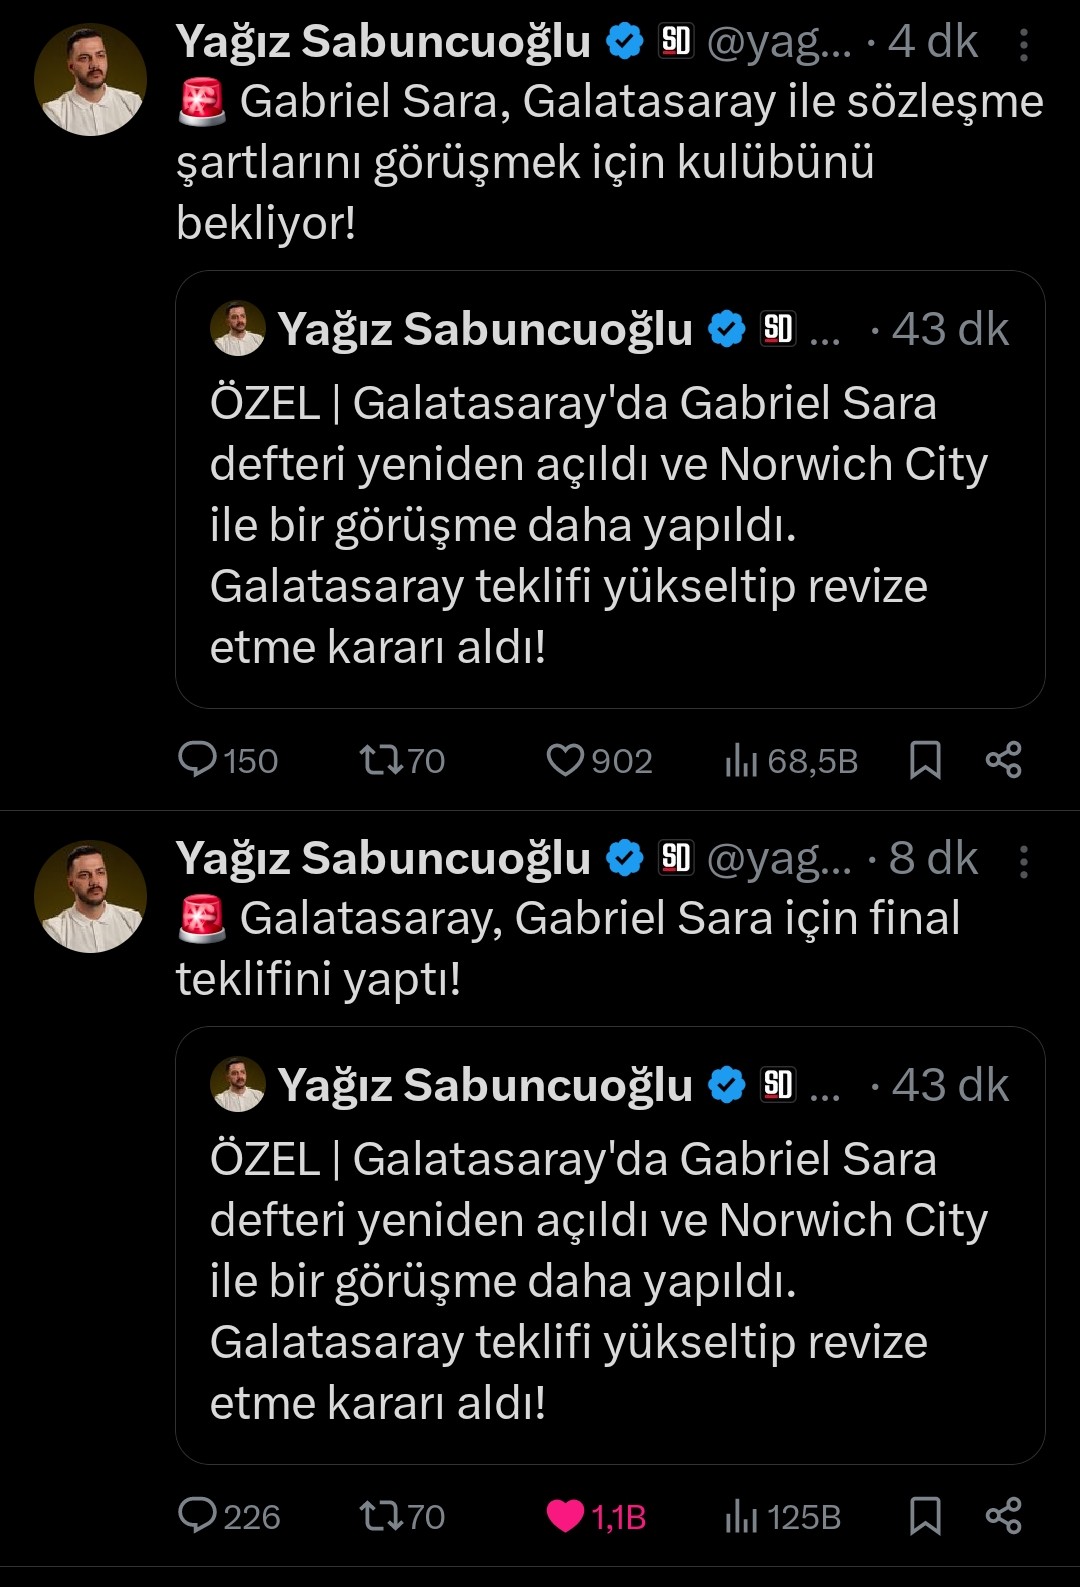
Task: Like the first tweet with 902 likes
Action: tap(565, 760)
